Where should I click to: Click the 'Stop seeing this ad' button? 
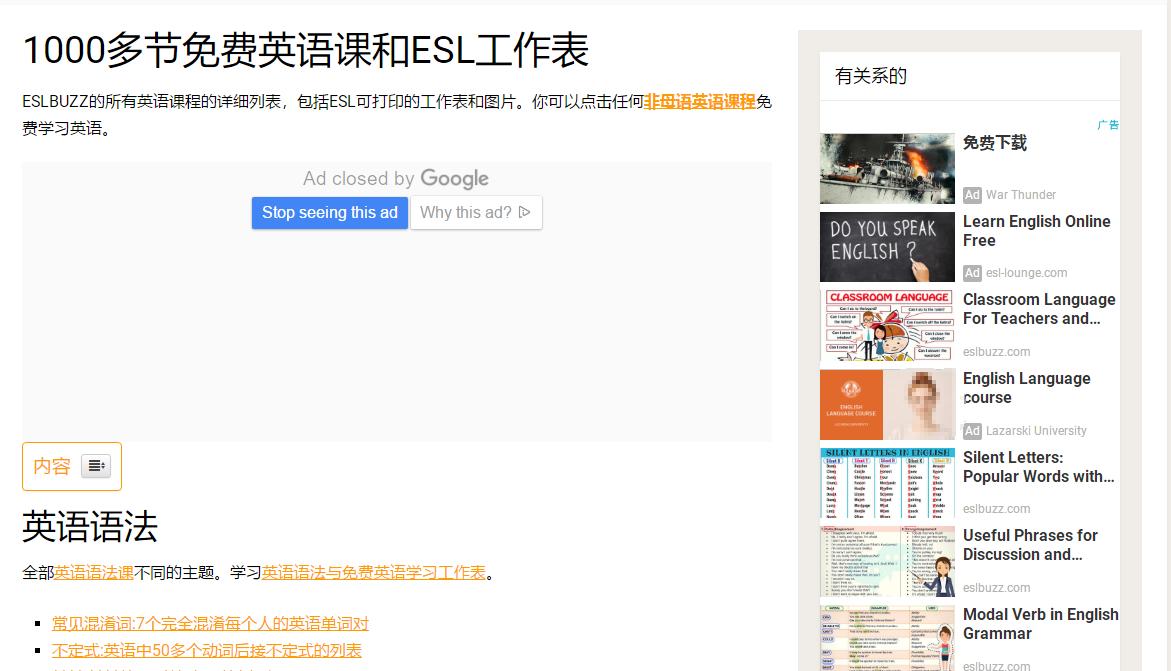pos(329,213)
